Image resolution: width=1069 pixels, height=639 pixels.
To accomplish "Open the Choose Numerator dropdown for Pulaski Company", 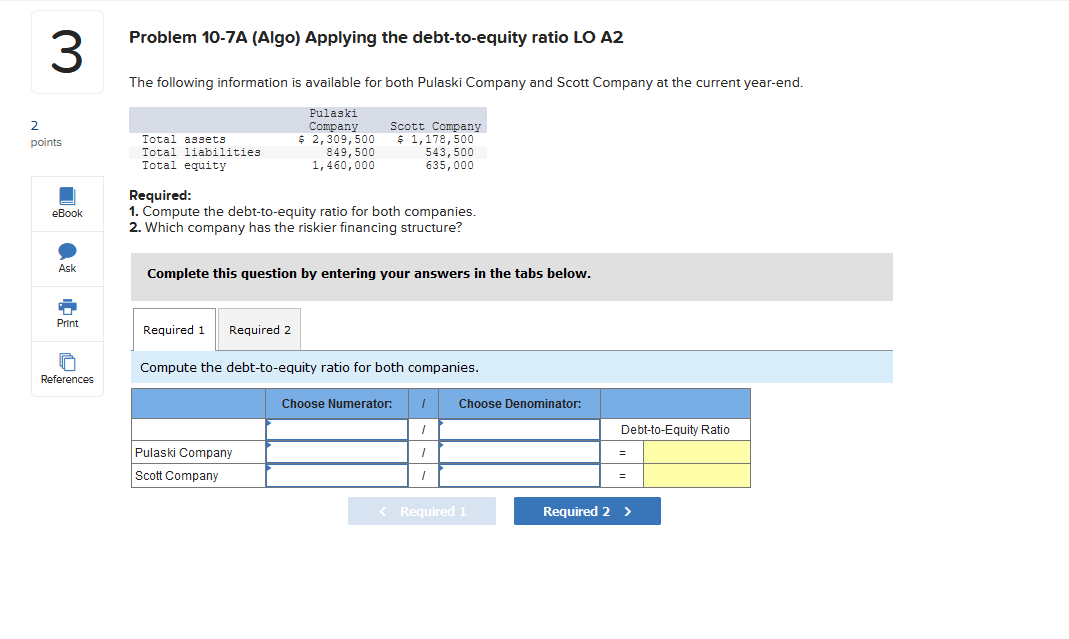I will [337, 451].
